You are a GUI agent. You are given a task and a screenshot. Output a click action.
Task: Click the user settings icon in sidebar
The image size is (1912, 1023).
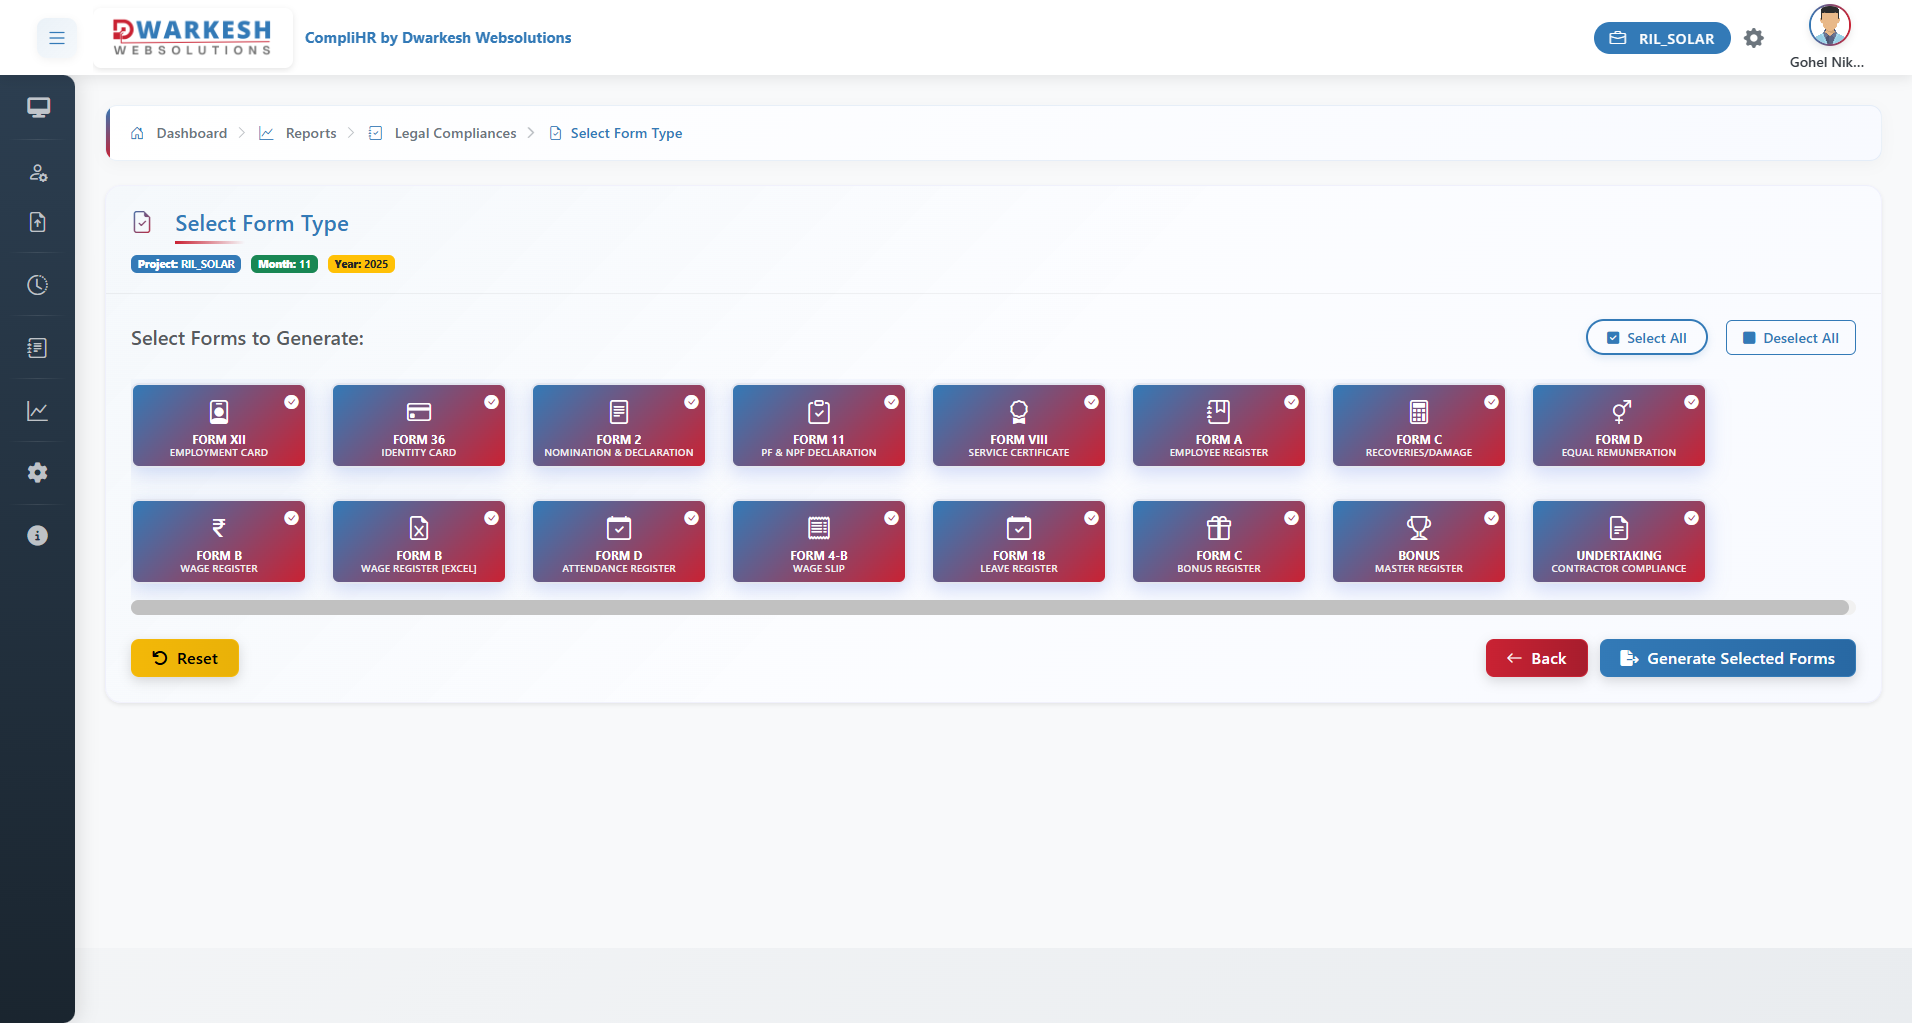pos(38,173)
